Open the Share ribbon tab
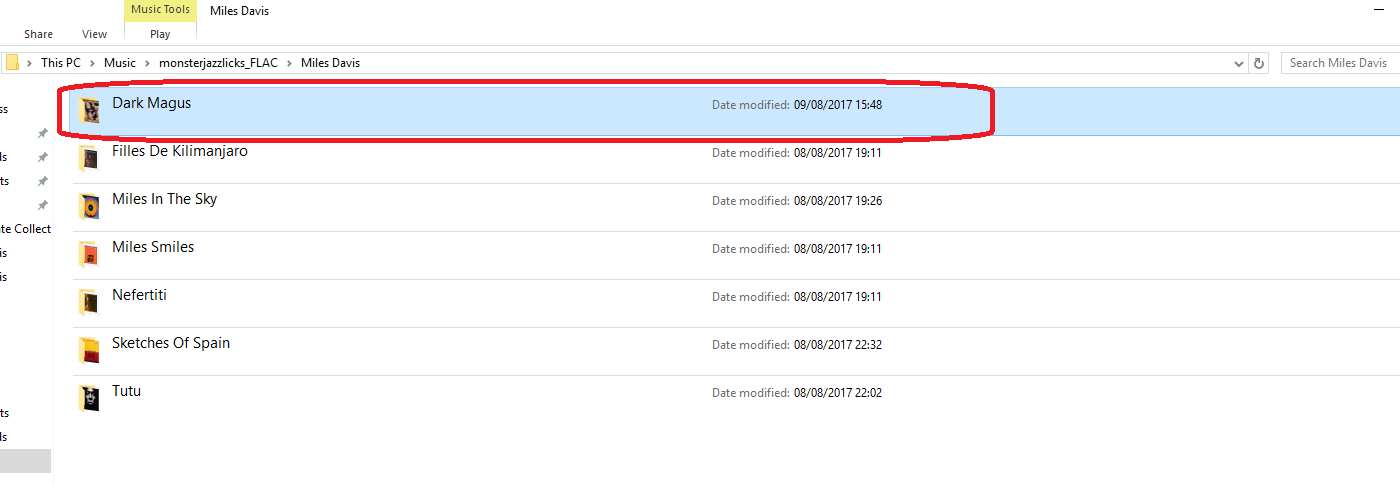The height and width of the screenshot is (486, 1400). (39, 34)
